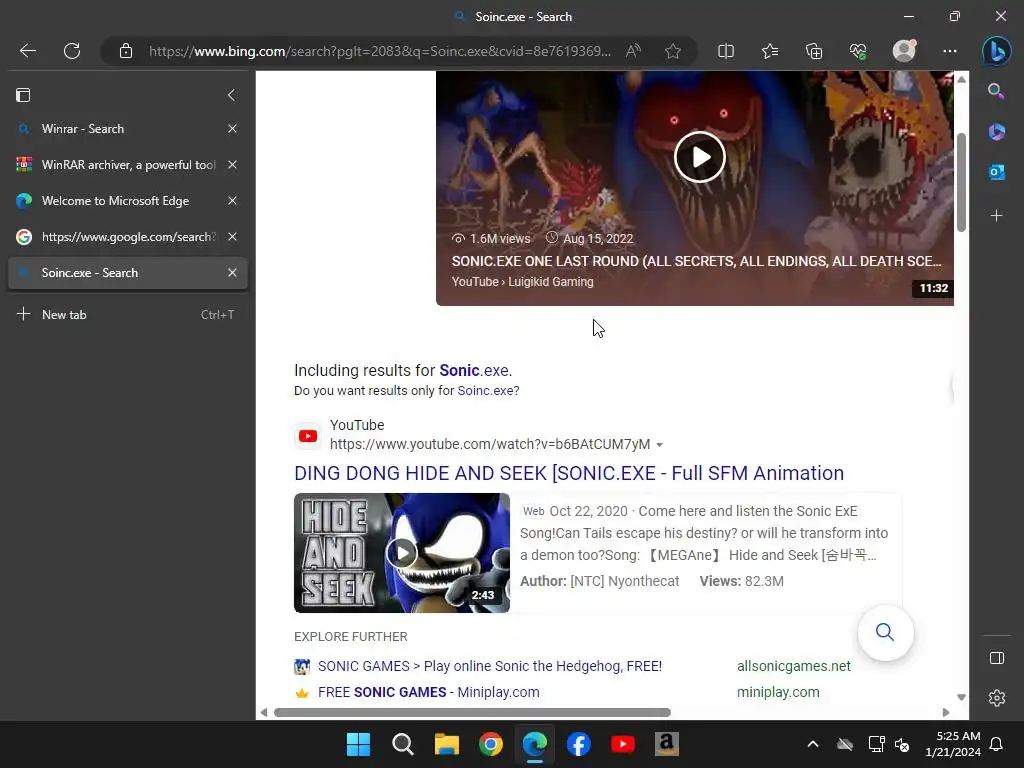Open tab actions menu icon
Screen dimensions: 1024x768
[x=23, y=95]
